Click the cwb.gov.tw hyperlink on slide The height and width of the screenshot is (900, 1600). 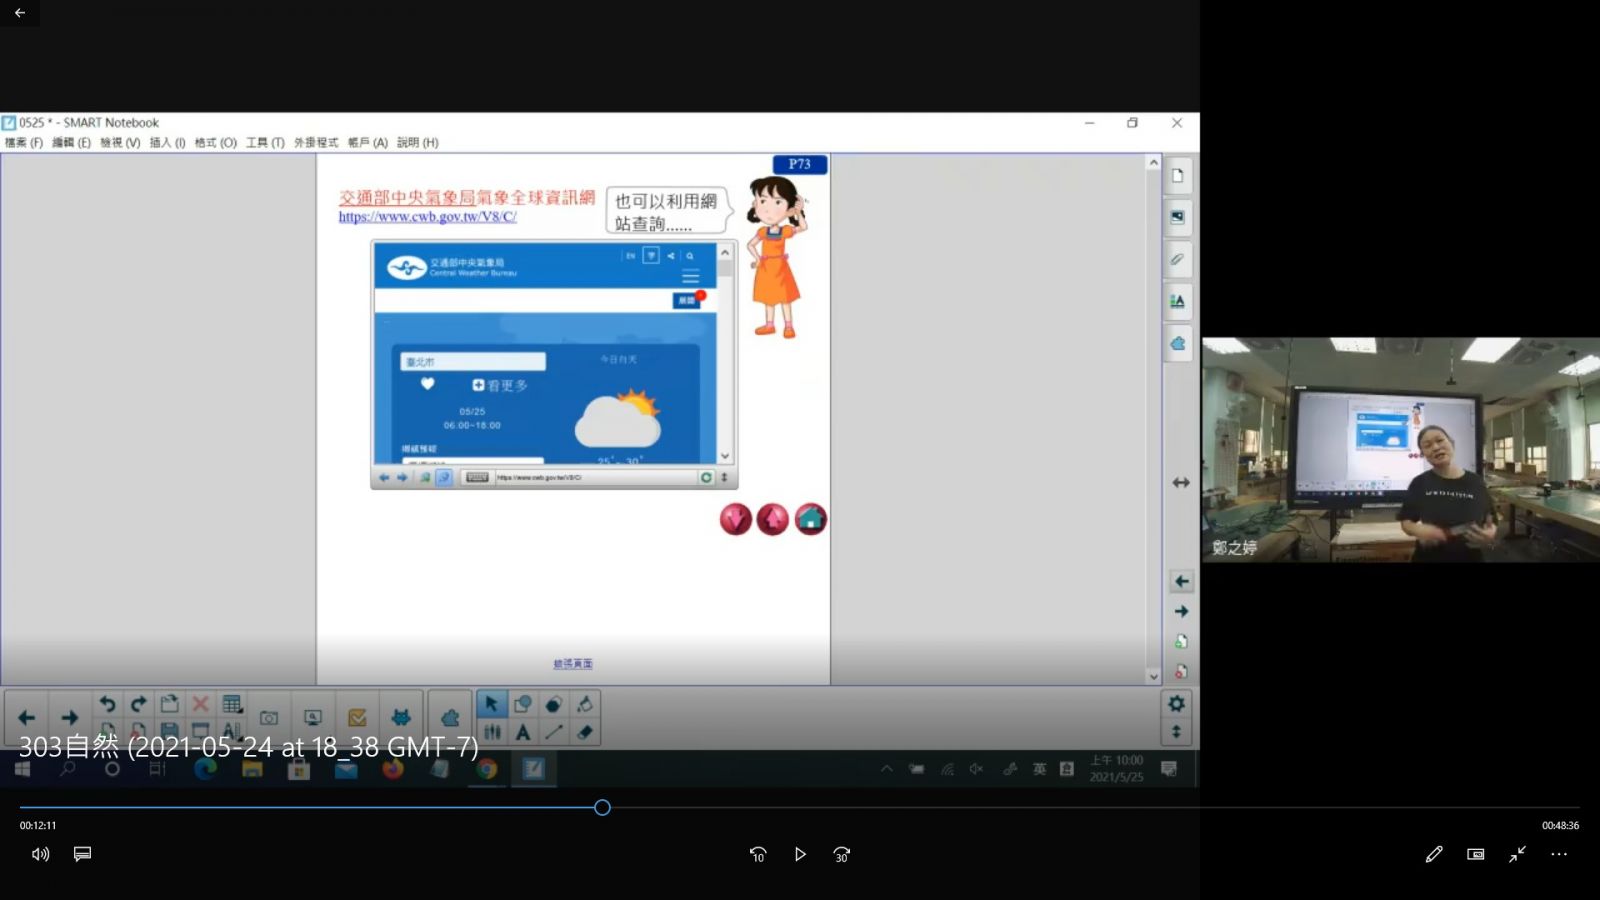pyautogui.click(x=427, y=217)
